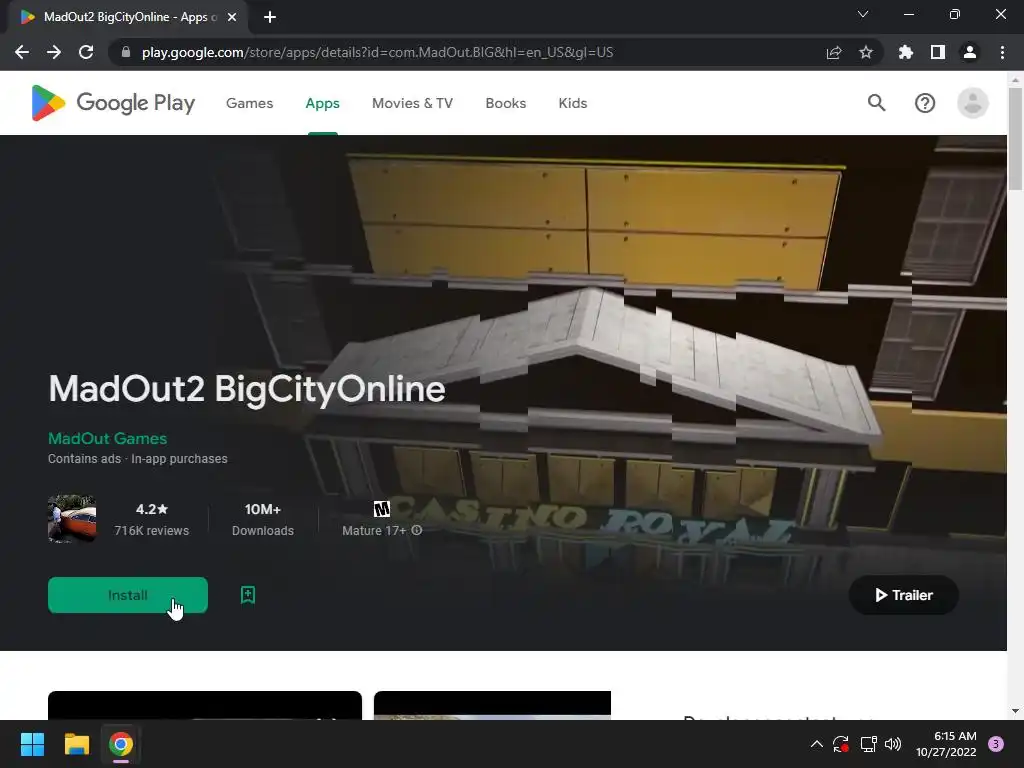Open File Explorer from taskbar
This screenshot has width=1024, height=768.
coord(76,744)
